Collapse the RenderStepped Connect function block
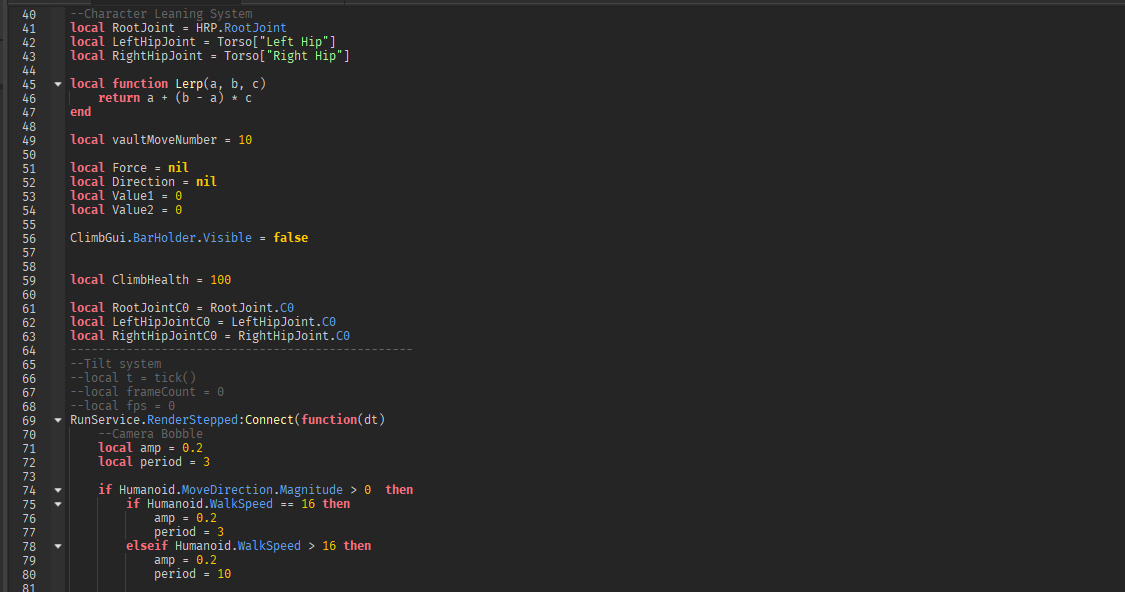Screen dimensions: 1125x592 (x=58, y=420)
